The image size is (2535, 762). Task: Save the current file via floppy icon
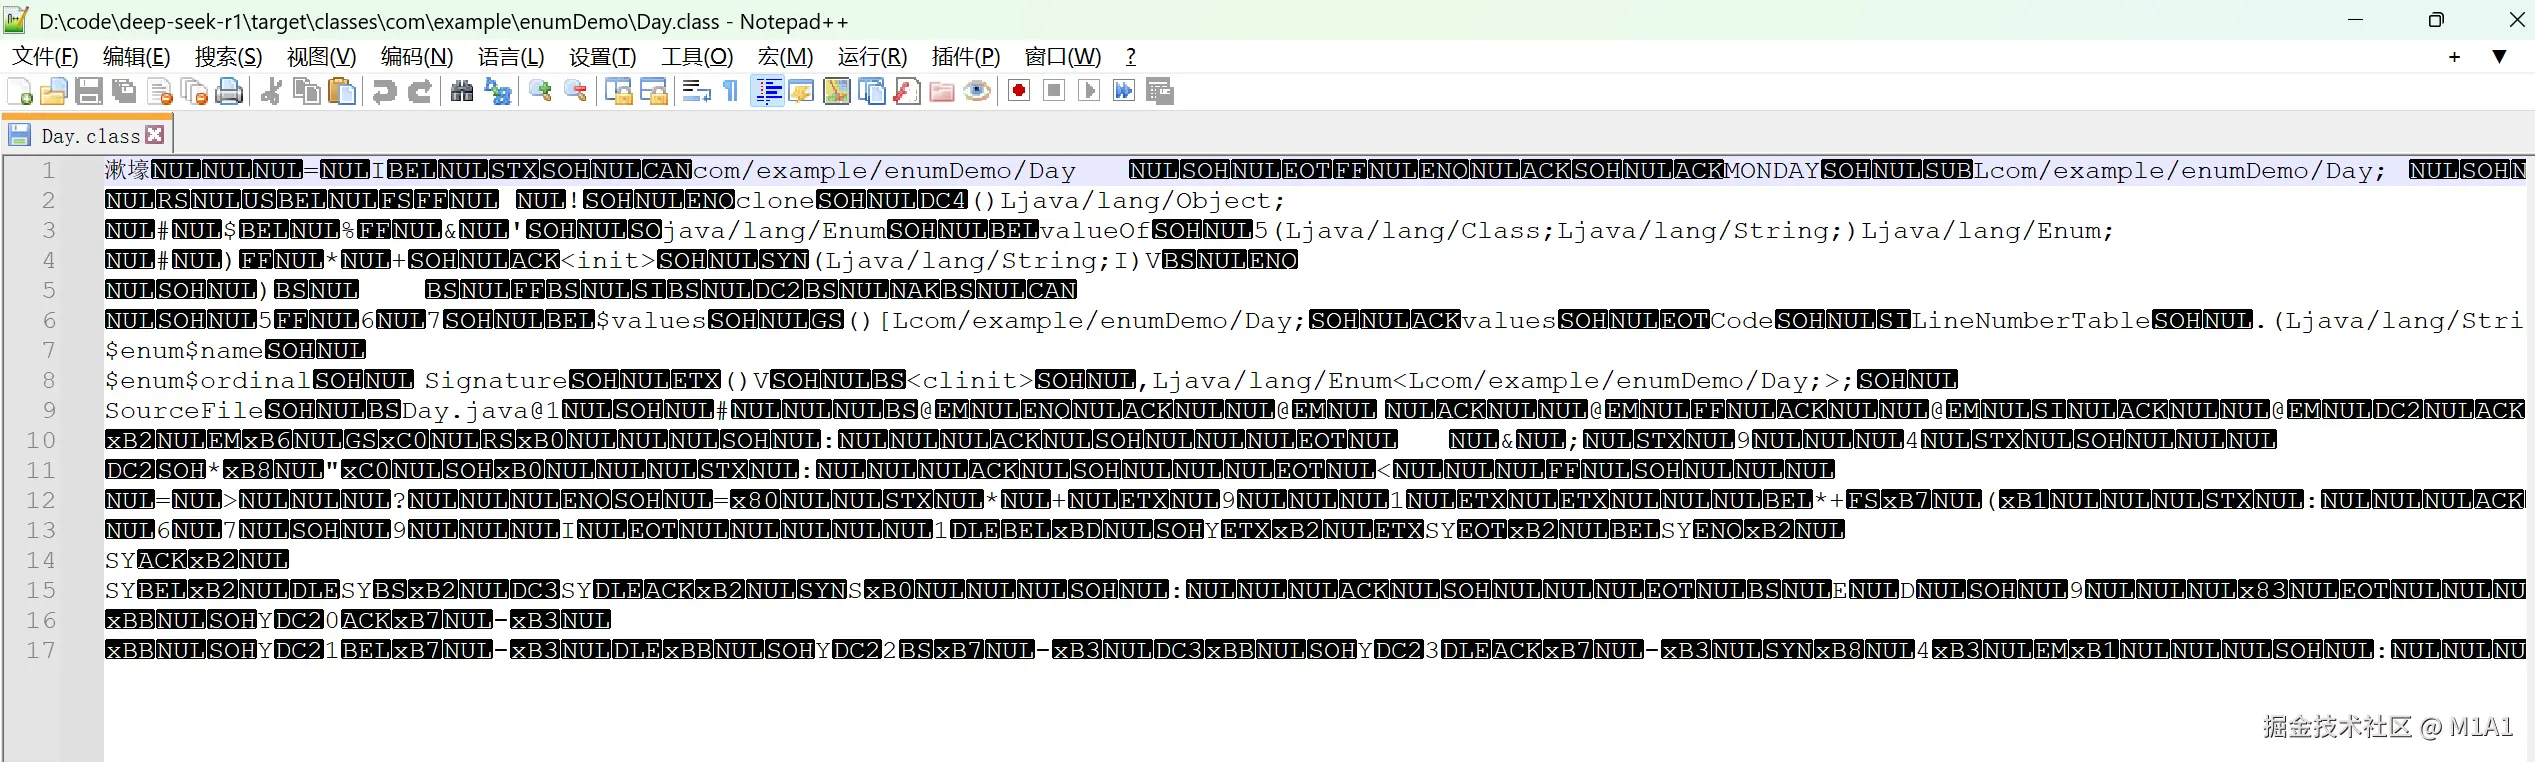click(89, 92)
